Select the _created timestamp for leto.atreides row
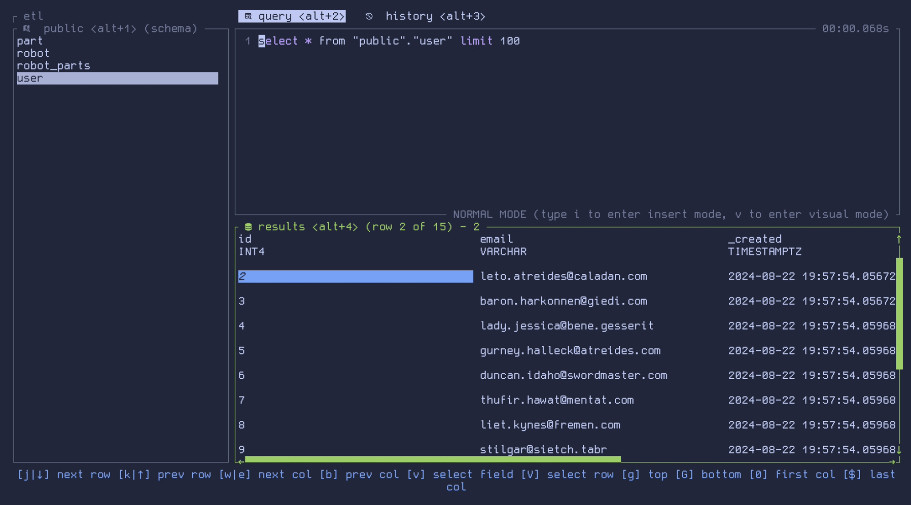The width and height of the screenshot is (911, 505). (x=812, y=277)
